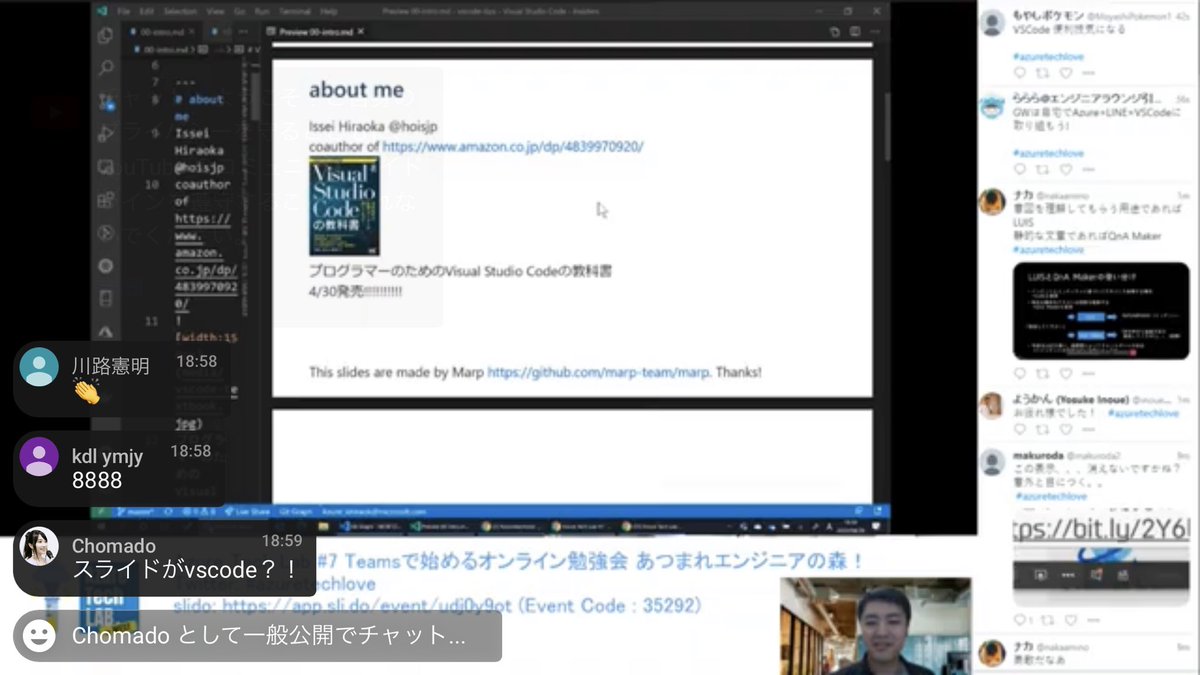
Task: Open Git Graph from the status bar
Action: click(x=295, y=512)
